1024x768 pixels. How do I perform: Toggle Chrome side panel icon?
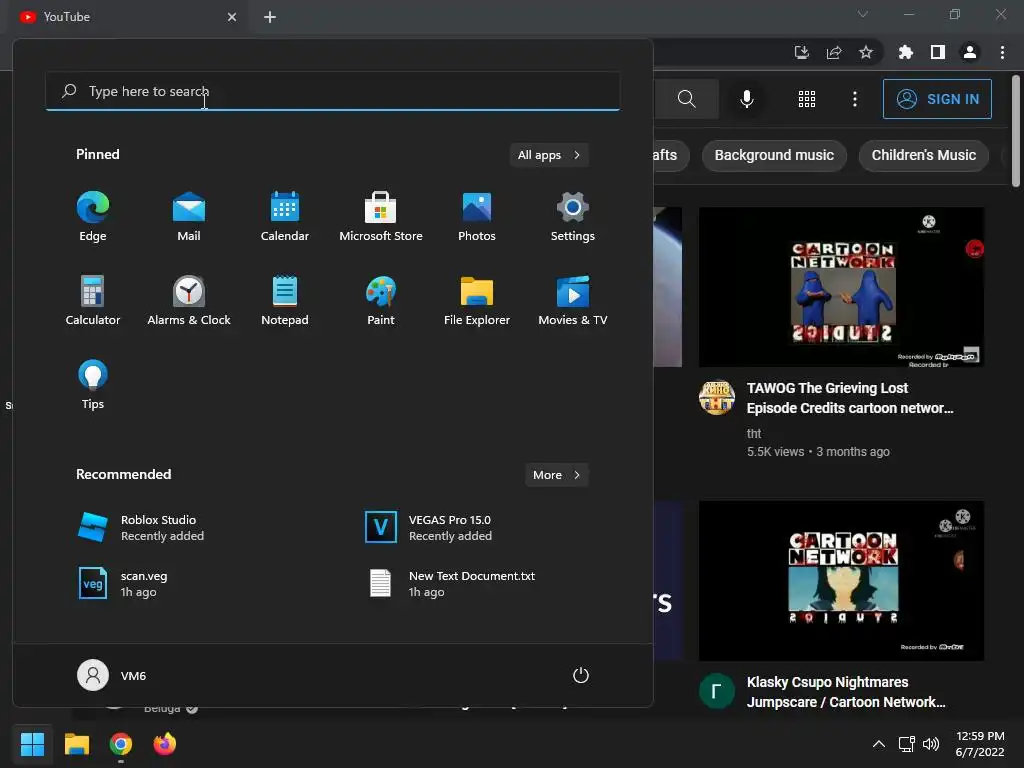(x=938, y=52)
